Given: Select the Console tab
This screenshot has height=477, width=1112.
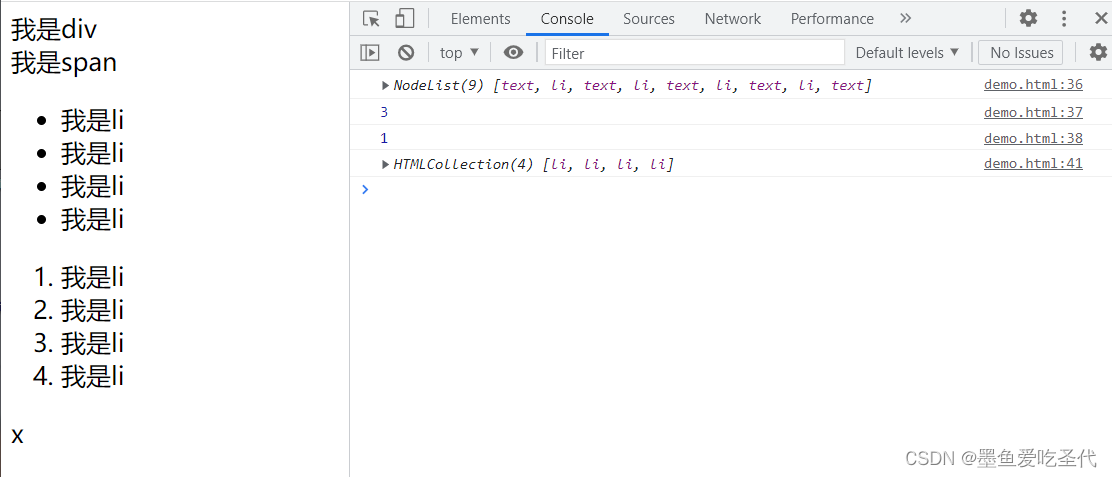Looking at the screenshot, I should [x=567, y=18].
